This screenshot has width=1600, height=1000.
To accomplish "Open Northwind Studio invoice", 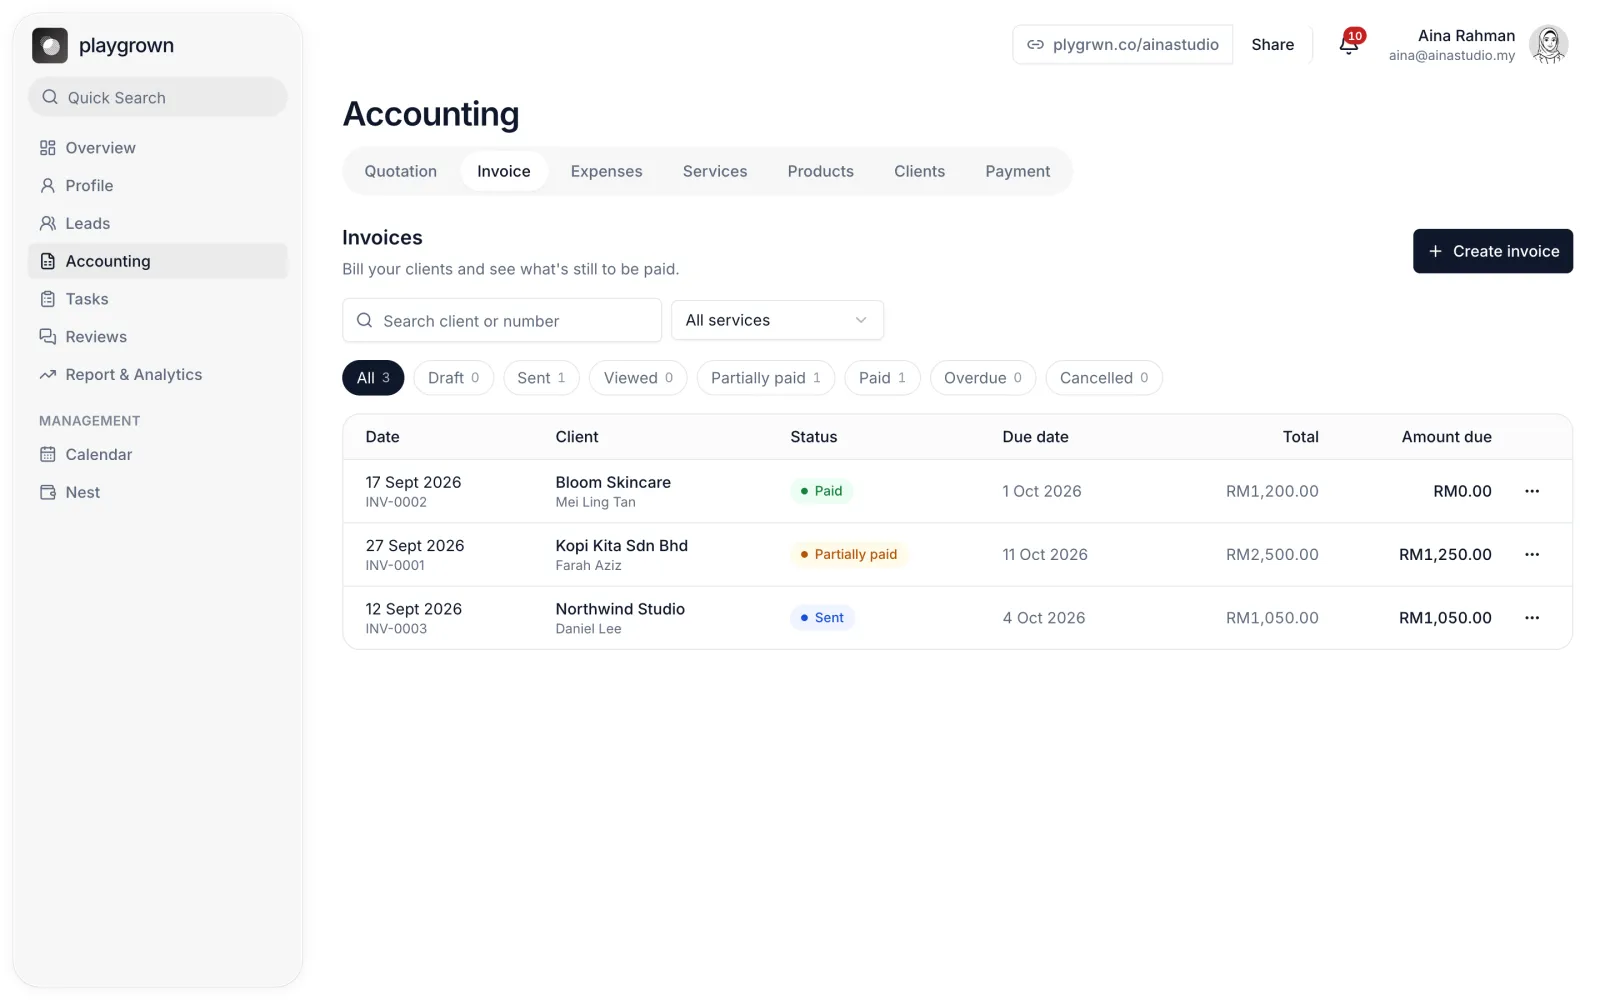I will pos(957,618).
